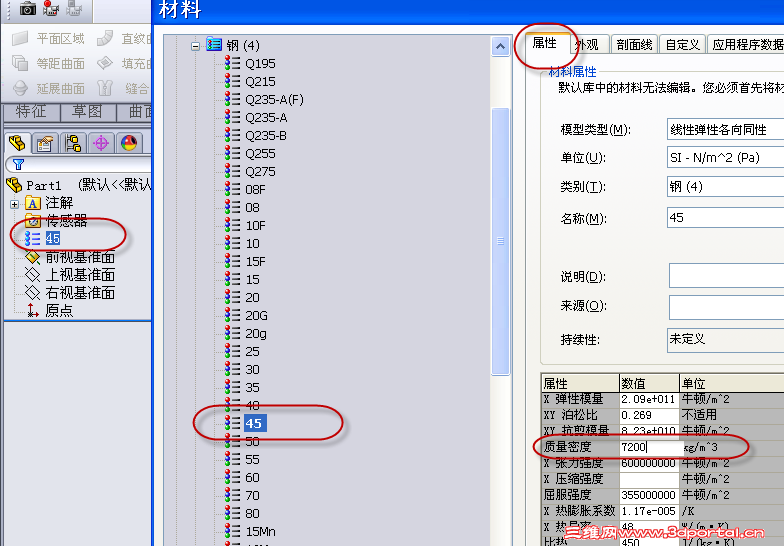This screenshot has width=784, height=546.
Task: Switch to the 曲面 (Surfaces) tab
Action: [134, 112]
